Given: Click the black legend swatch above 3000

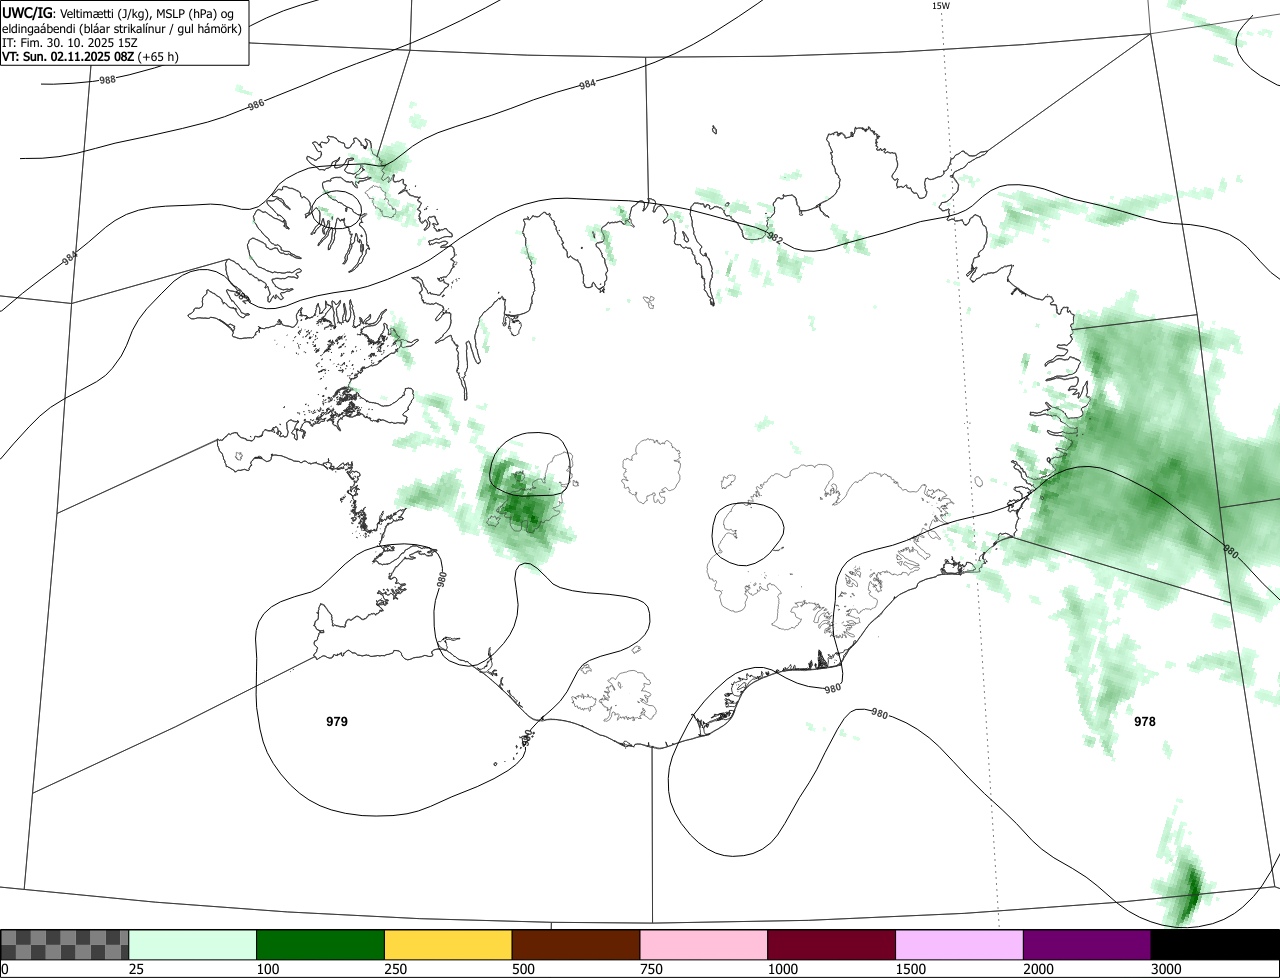Looking at the screenshot, I should click(1215, 945).
